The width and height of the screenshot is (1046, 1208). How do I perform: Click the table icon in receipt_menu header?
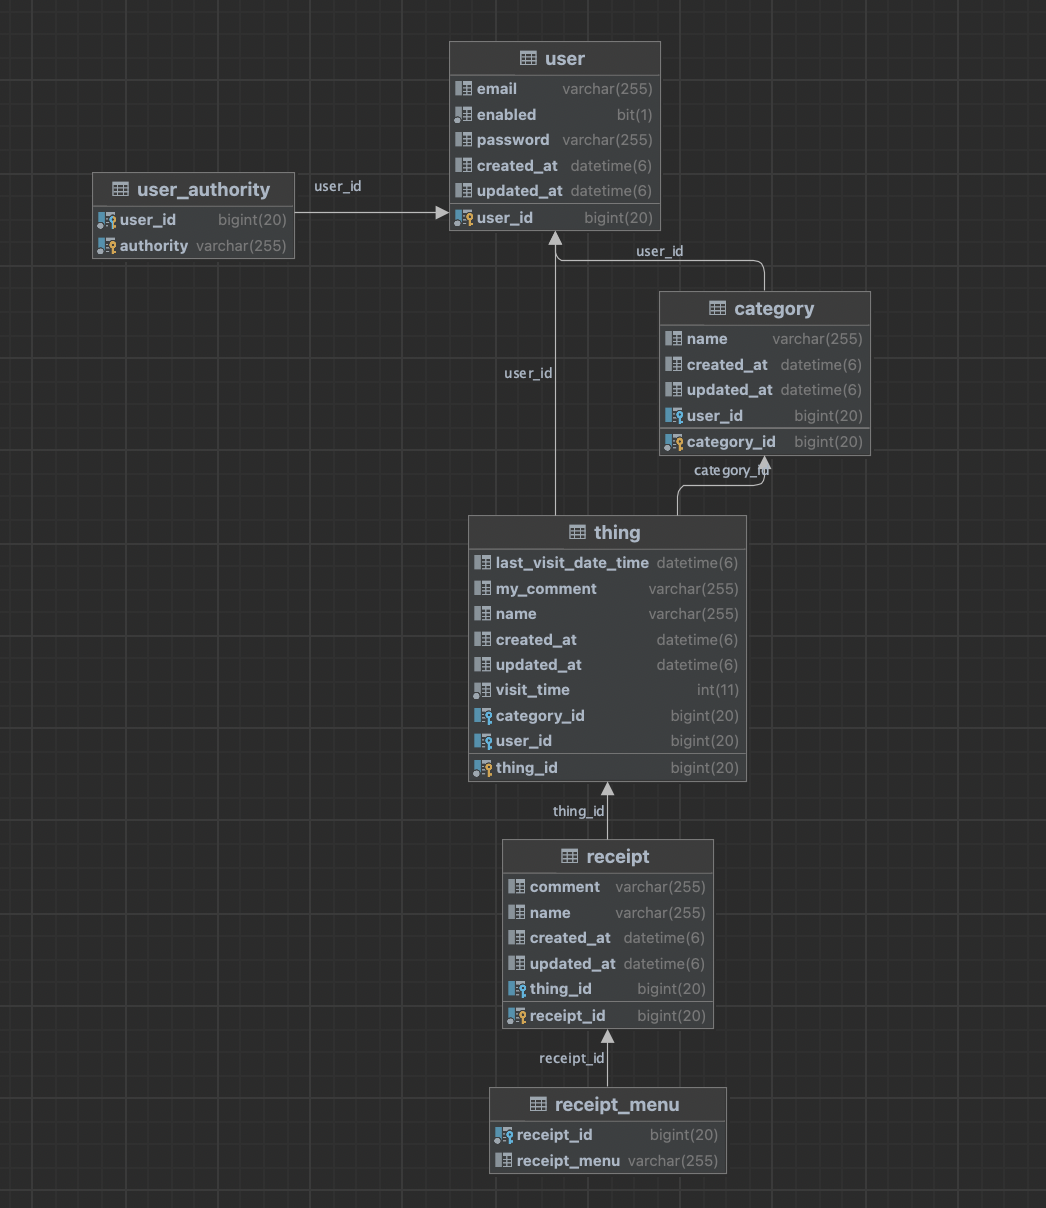click(x=538, y=1105)
